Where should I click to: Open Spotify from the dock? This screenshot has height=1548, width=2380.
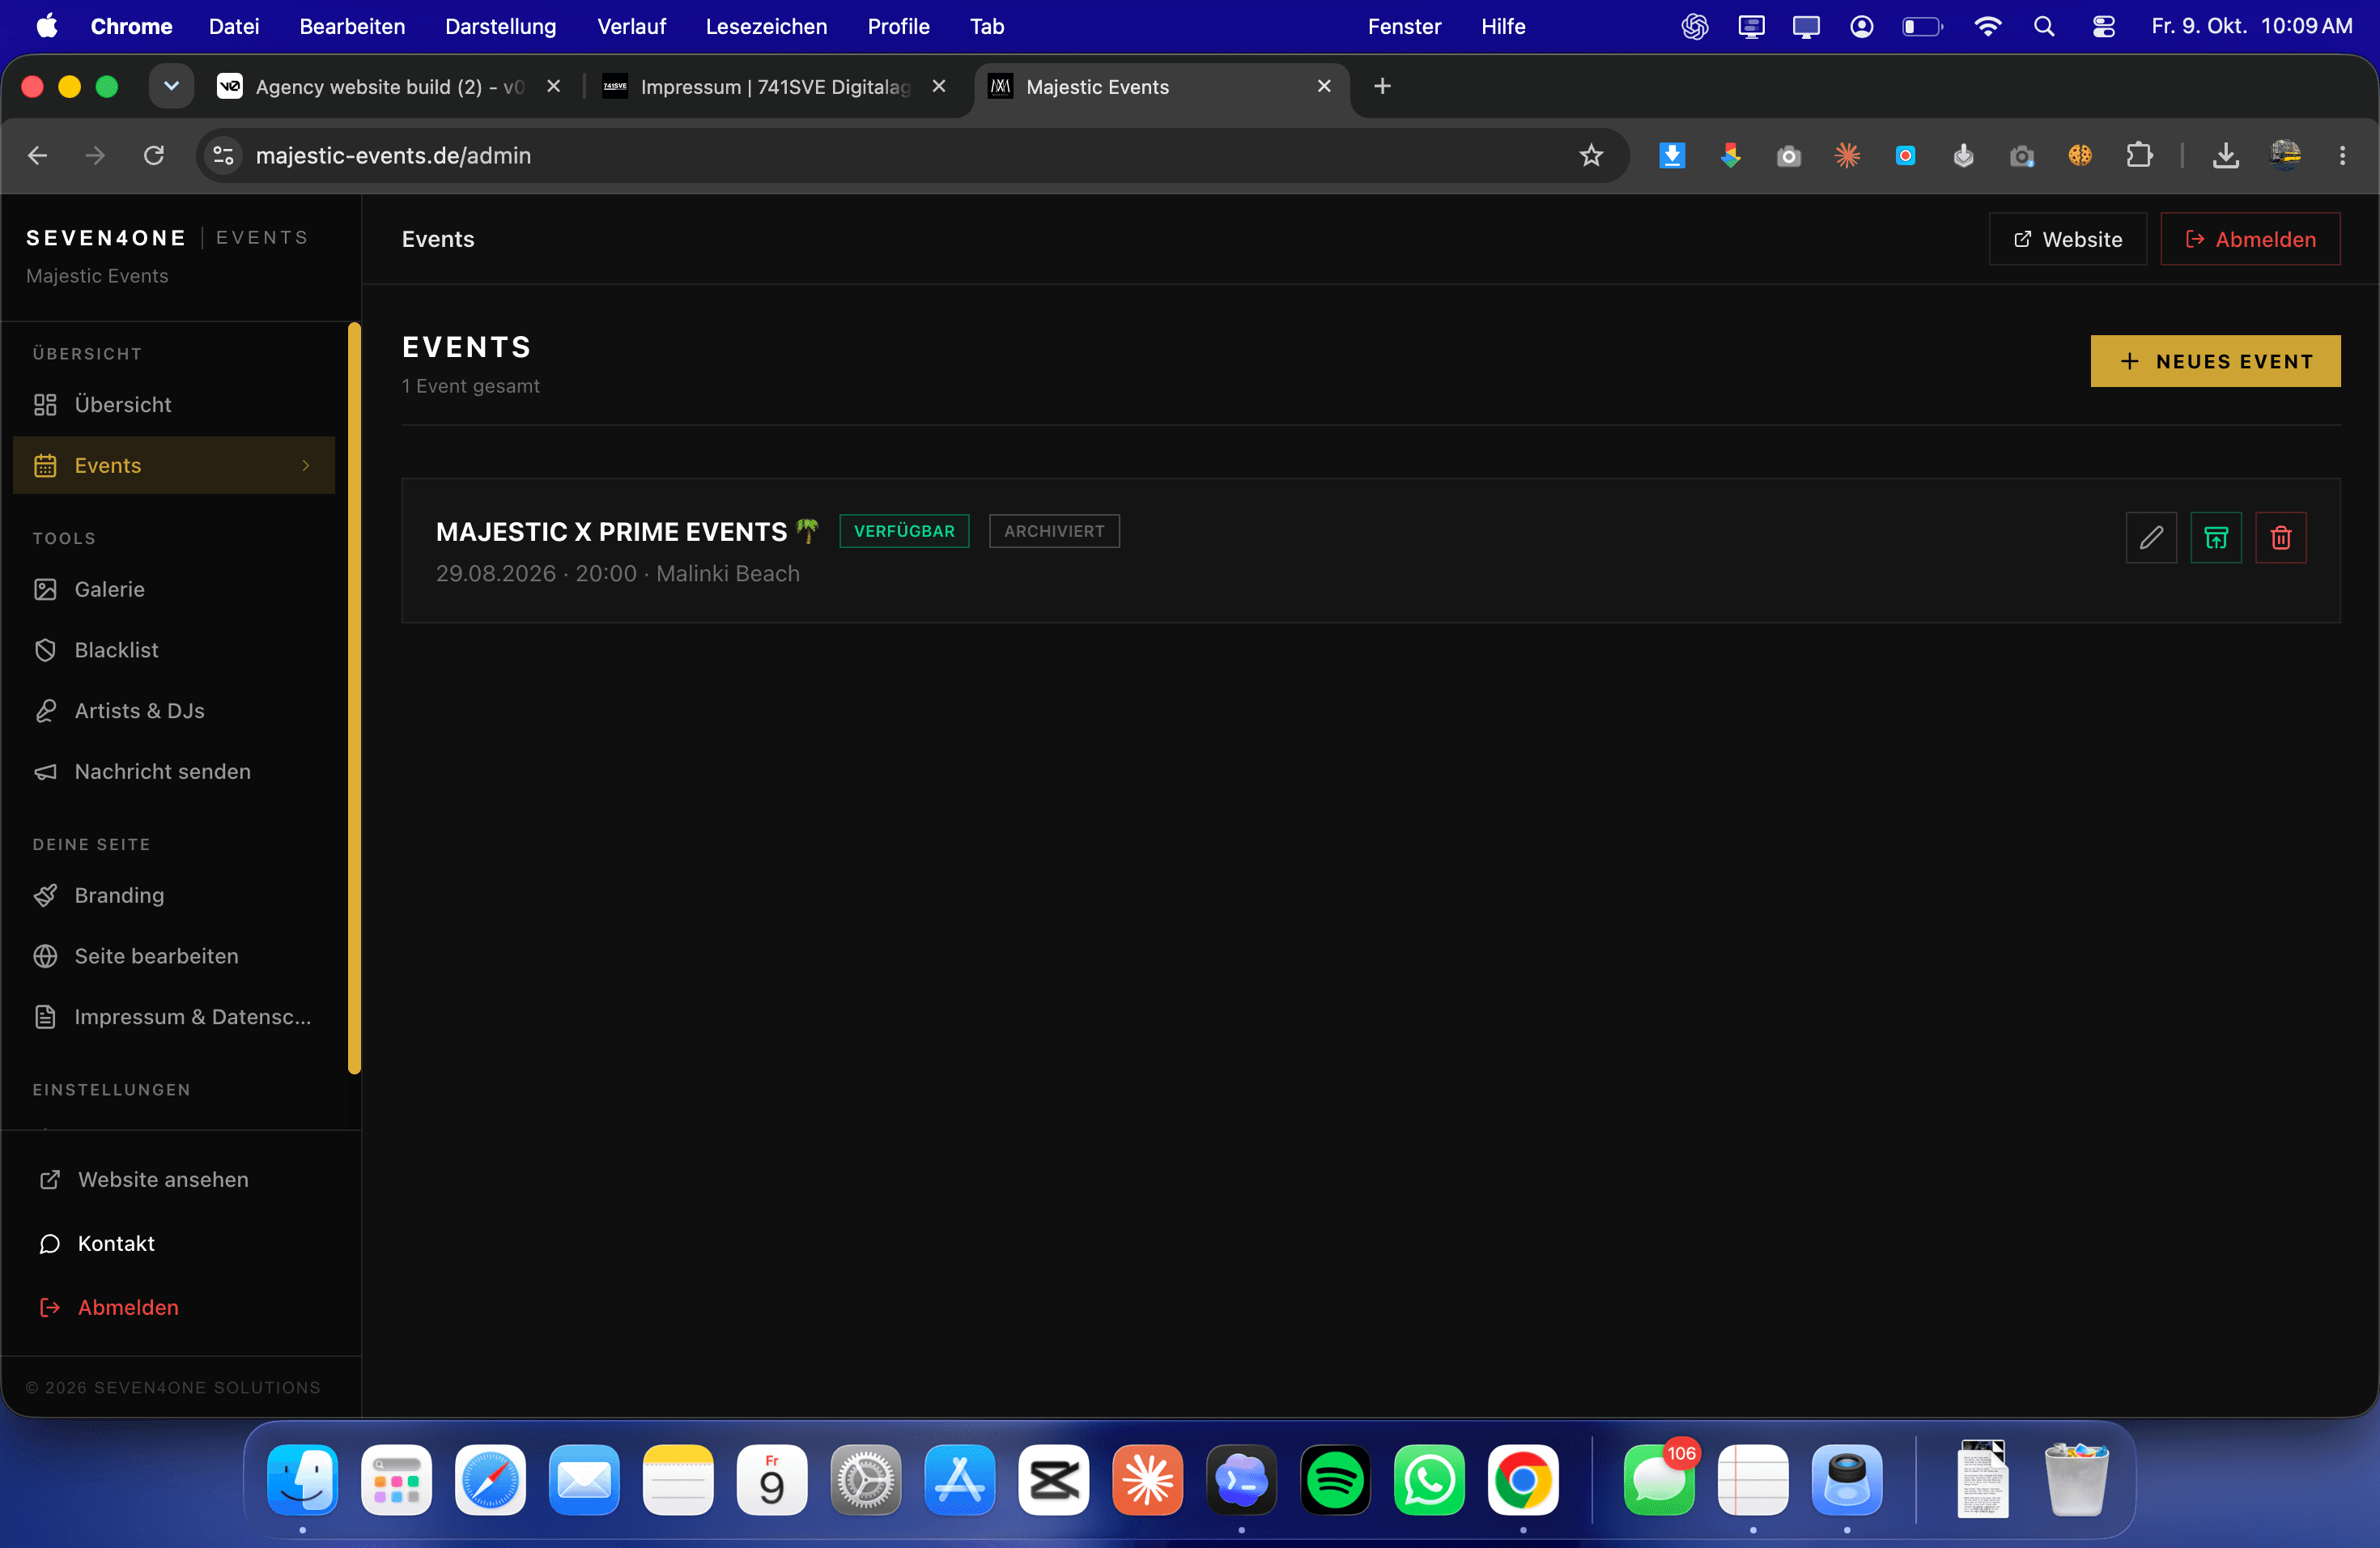point(1335,1480)
